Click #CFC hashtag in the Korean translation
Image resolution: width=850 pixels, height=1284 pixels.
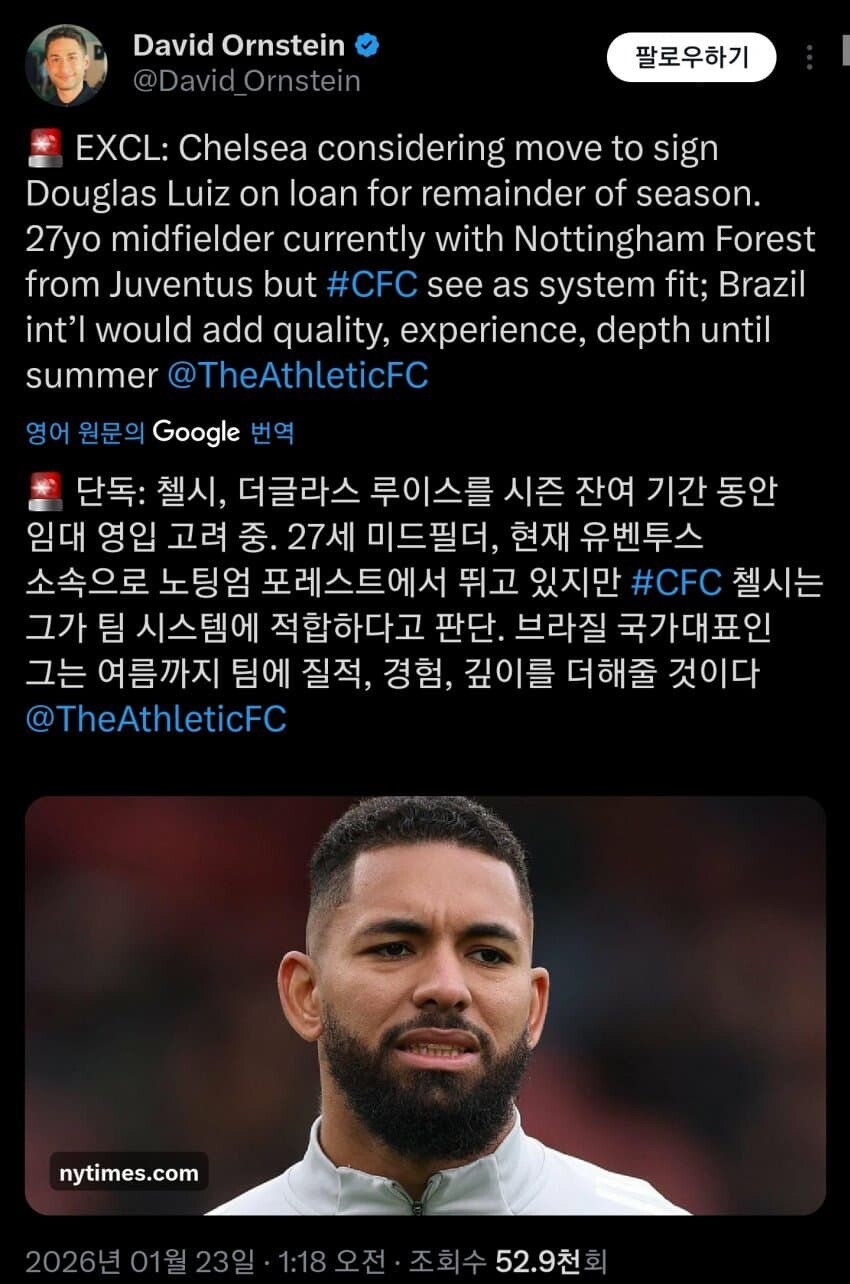pos(677,583)
